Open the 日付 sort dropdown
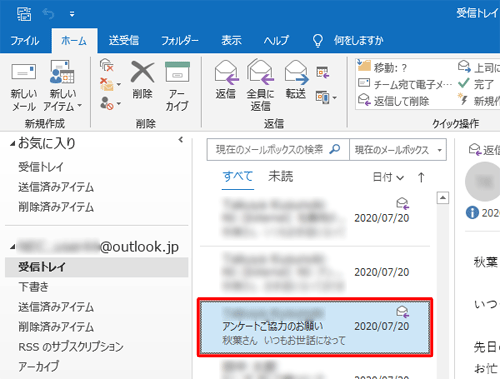The height and width of the screenshot is (379, 500). pyautogui.click(x=388, y=177)
